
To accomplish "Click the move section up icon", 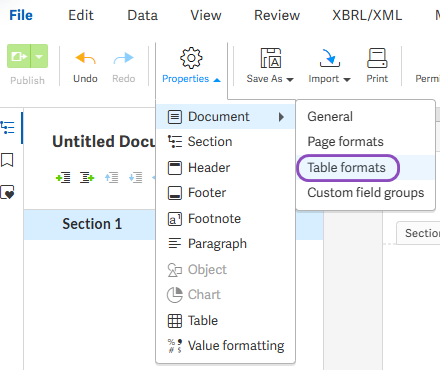I will [x=111, y=178].
